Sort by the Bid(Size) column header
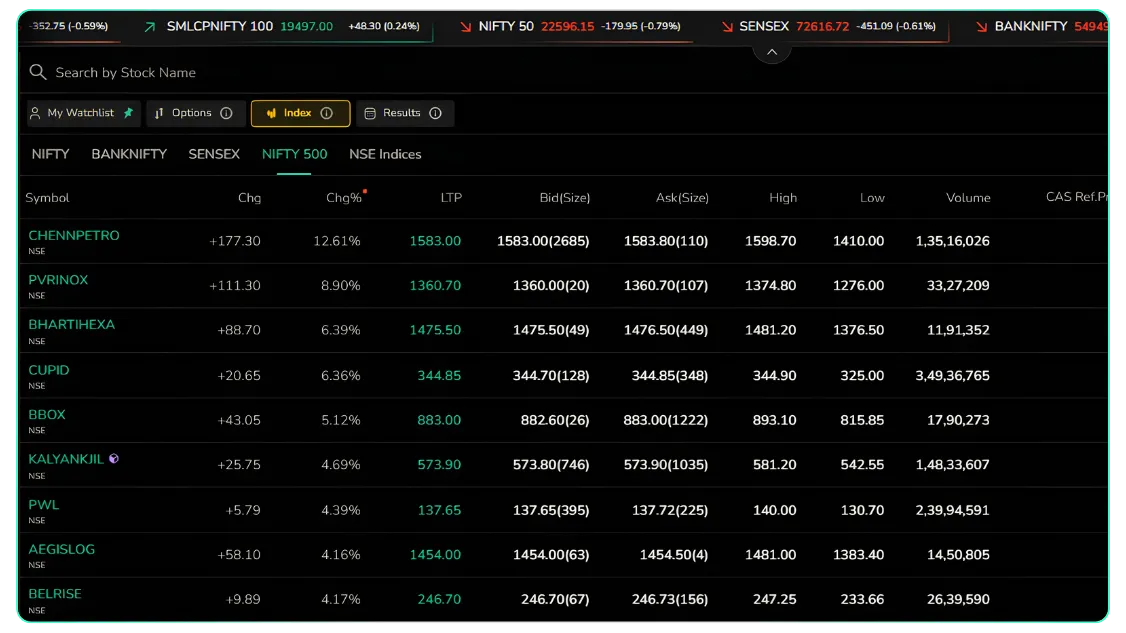 [x=564, y=198]
